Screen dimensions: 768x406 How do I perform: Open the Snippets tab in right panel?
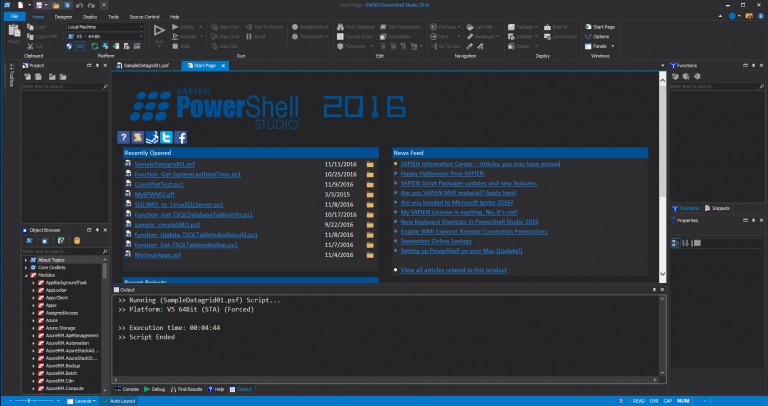click(717, 208)
